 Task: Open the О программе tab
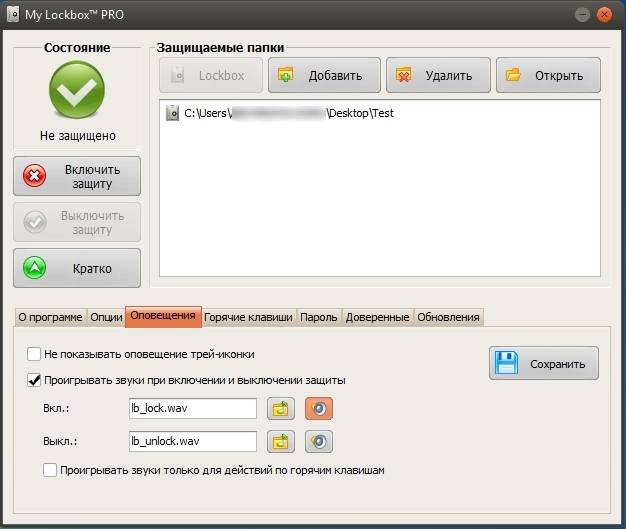pos(50,317)
